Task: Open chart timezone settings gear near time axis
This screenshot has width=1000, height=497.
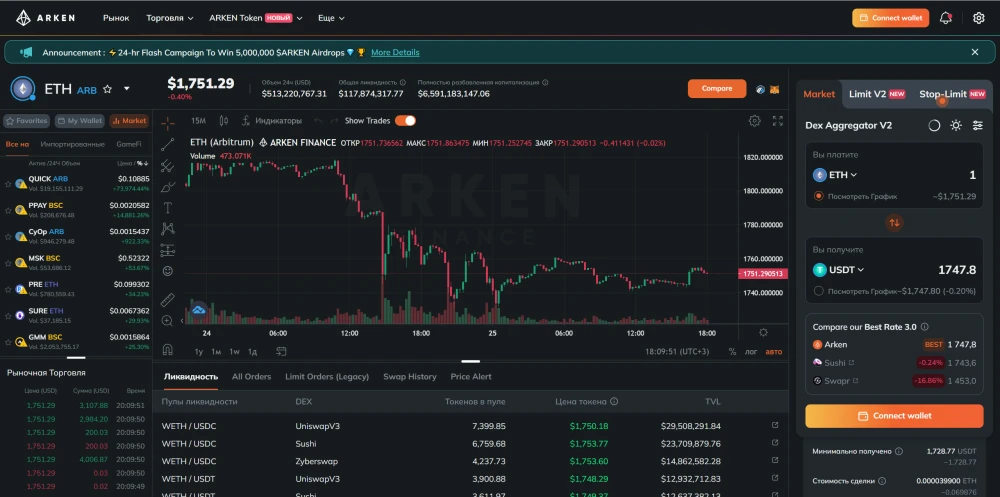Action: (763, 332)
